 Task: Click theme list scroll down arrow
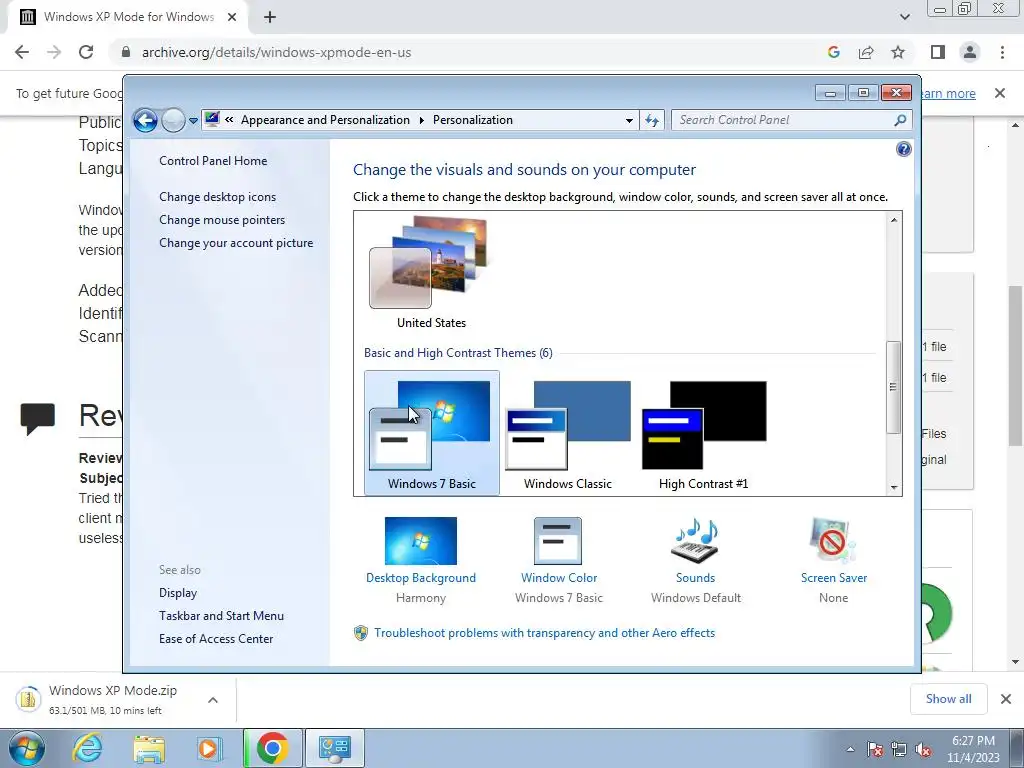coord(894,488)
